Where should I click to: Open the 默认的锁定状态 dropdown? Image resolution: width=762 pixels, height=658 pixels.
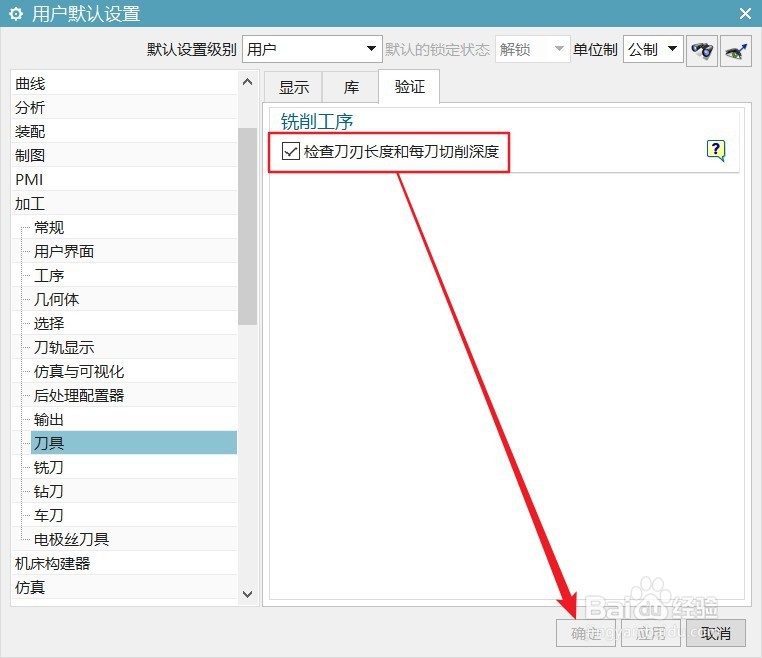[x=532, y=49]
